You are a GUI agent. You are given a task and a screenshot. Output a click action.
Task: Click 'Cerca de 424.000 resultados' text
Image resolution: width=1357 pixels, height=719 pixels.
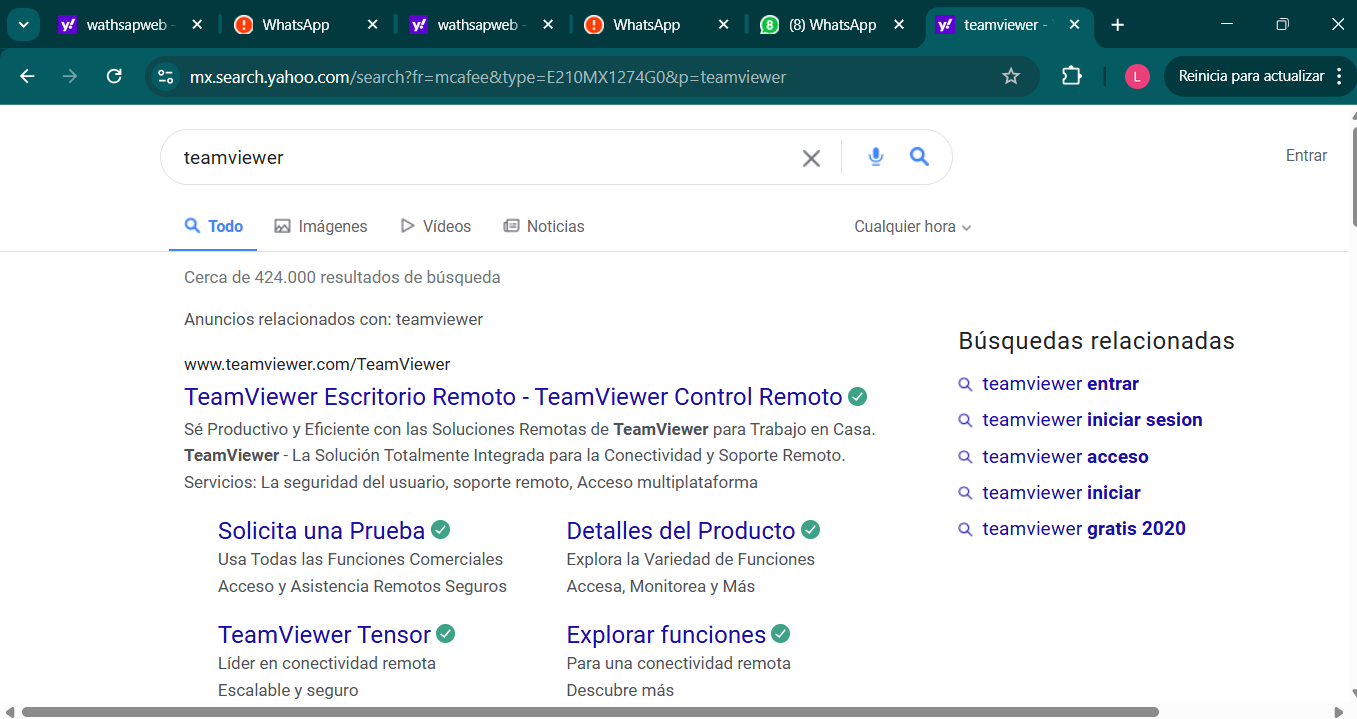click(342, 277)
